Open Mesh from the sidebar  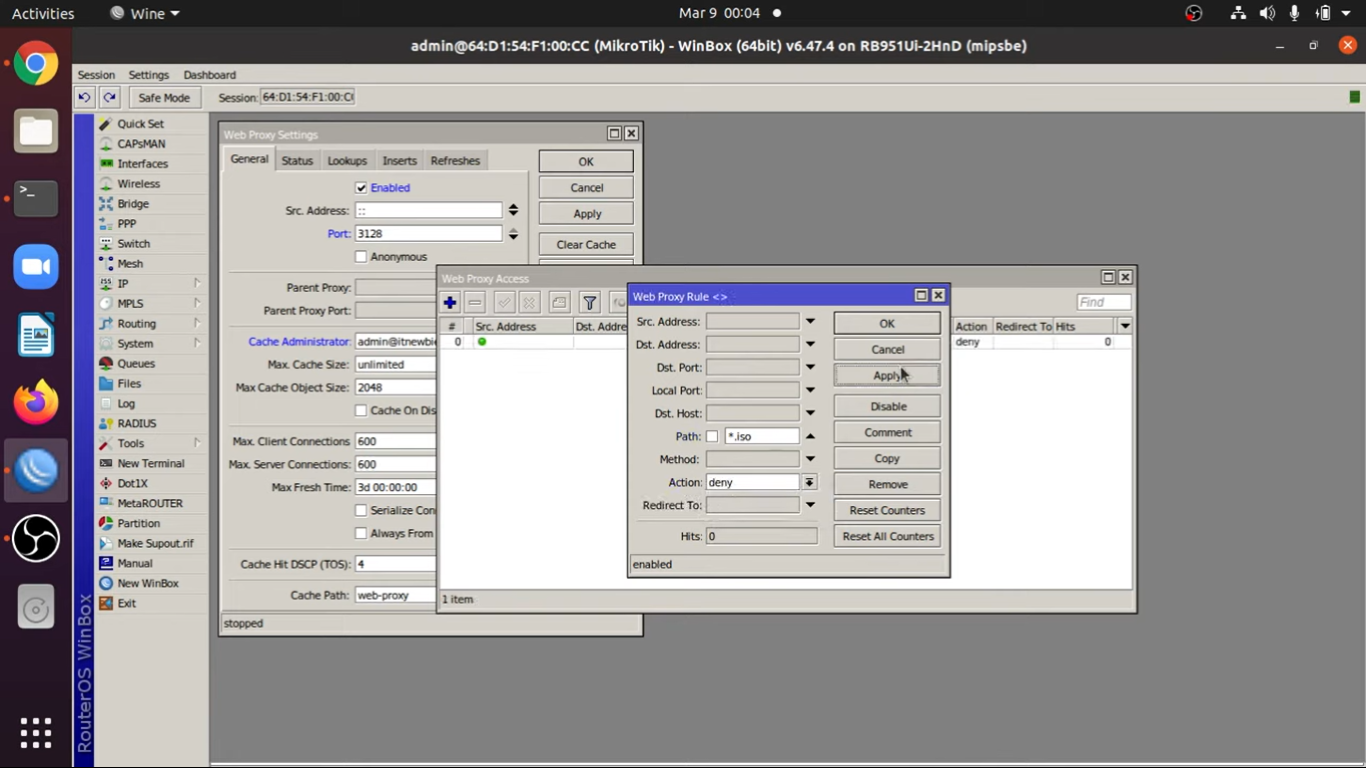(x=130, y=264)
